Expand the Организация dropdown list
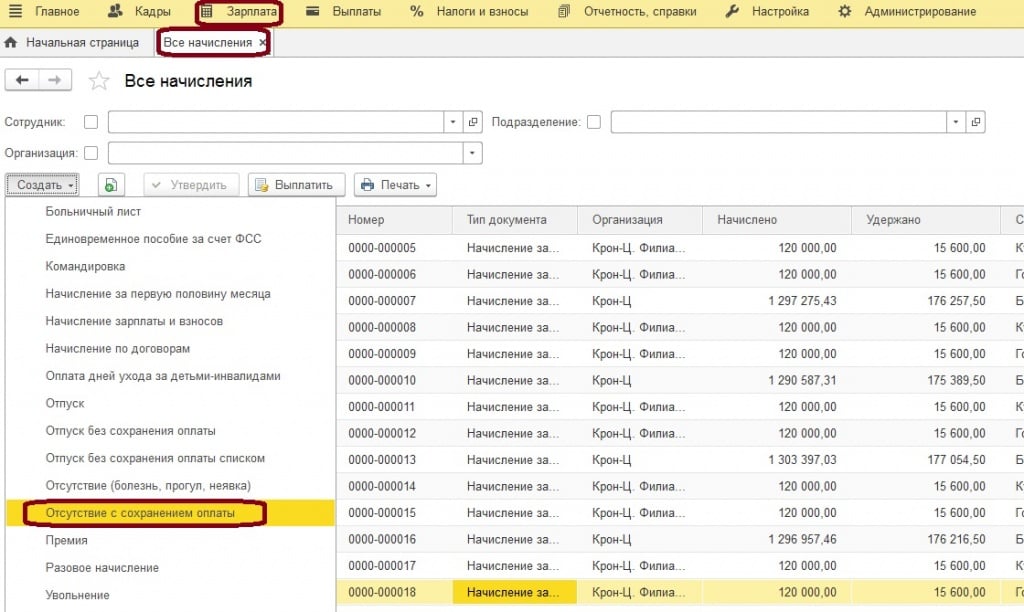Screen dimensions: 1024x612 click(473, 153)
